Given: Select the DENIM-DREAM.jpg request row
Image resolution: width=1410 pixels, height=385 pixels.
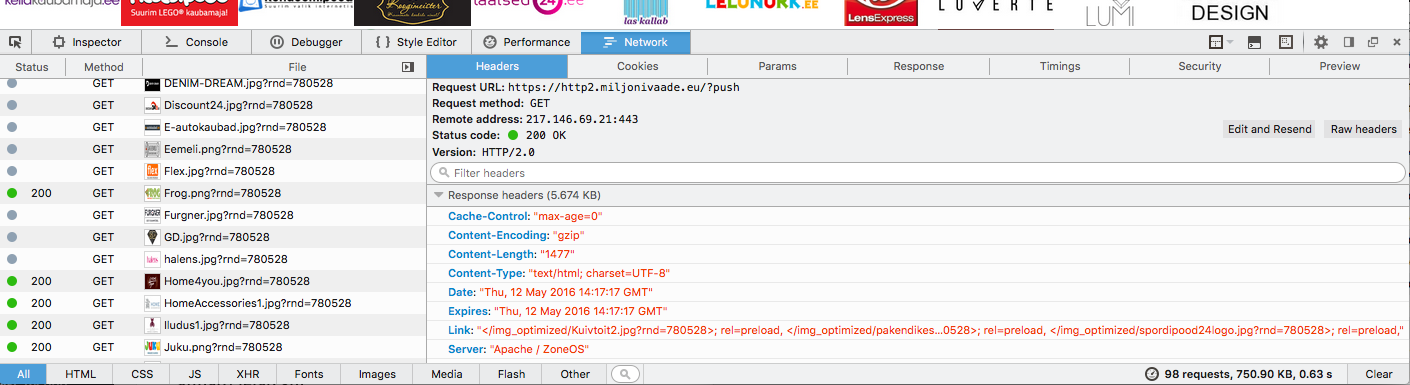Looking at the screenshot, I should pos(213,84).
